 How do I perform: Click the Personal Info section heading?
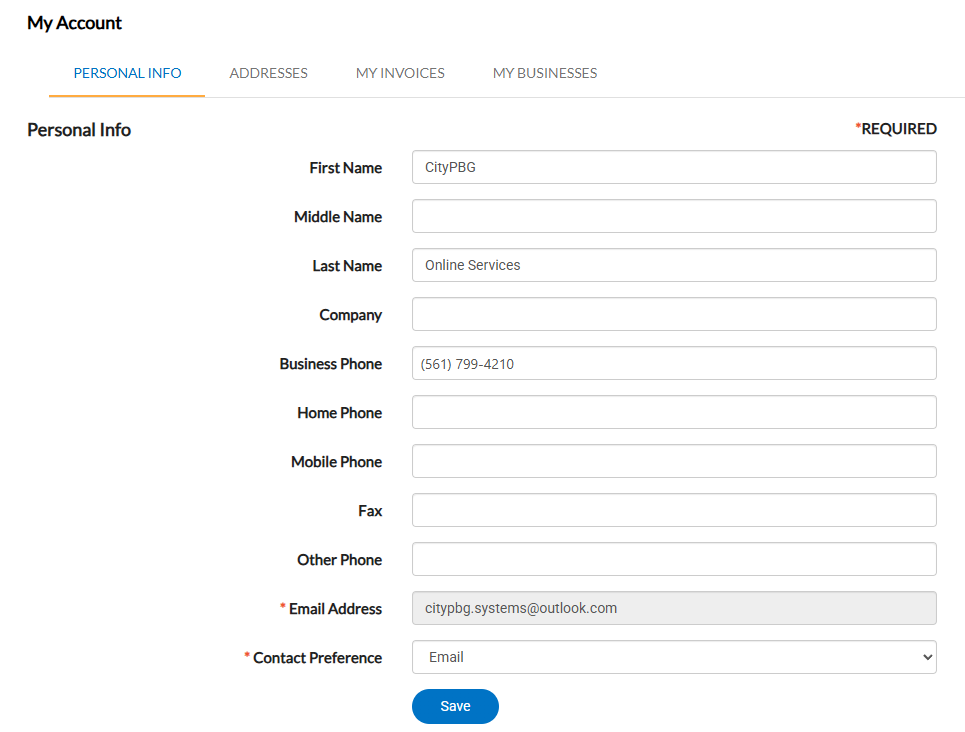[x=78, y=129]
